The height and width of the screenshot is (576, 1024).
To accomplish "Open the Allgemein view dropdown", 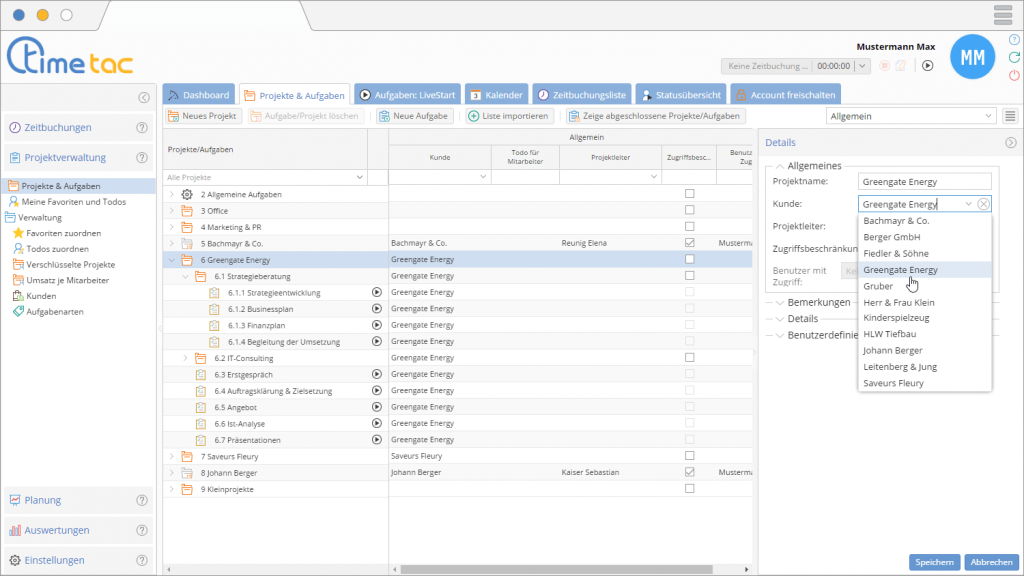I will coord(910,116).
